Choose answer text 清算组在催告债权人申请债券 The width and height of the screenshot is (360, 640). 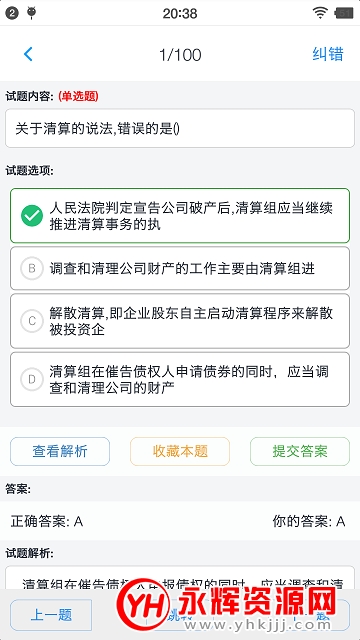tap(189, 379)
